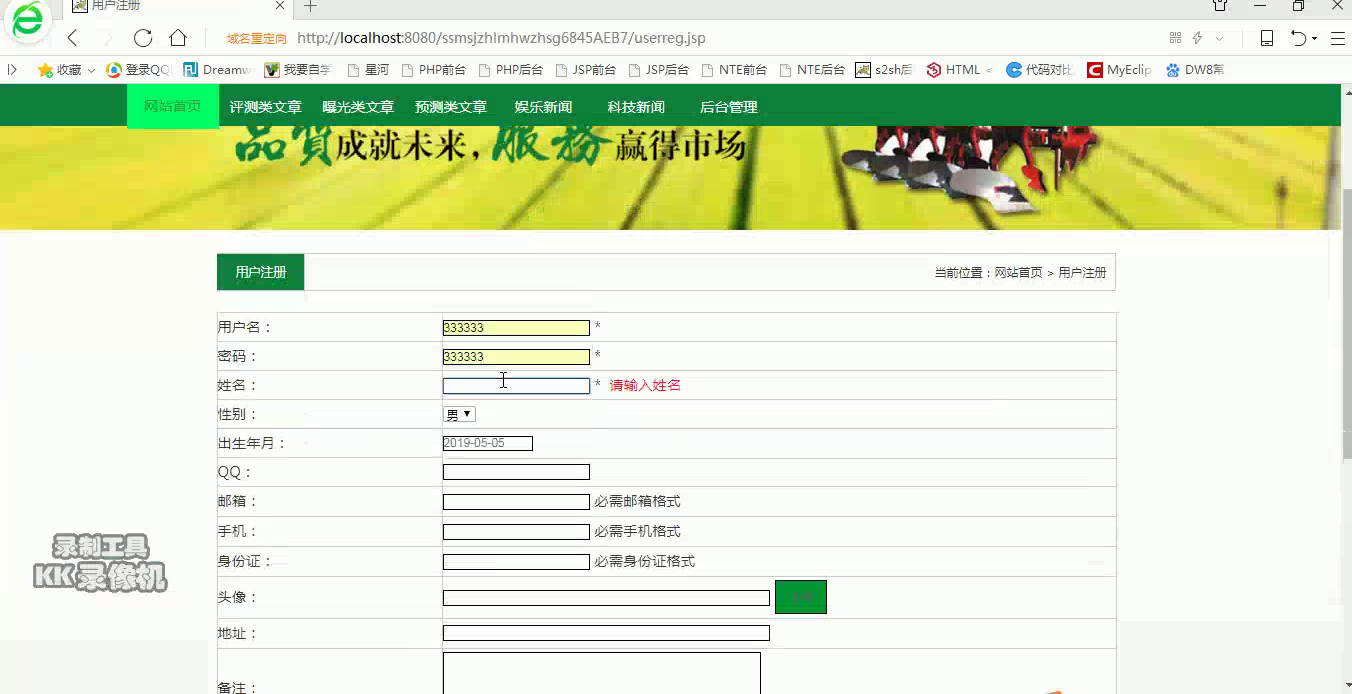Open the 我要自学 bookmark
Image resolution: width=1352 pixels, height=694 pixels.
click(x=298, y=70)
